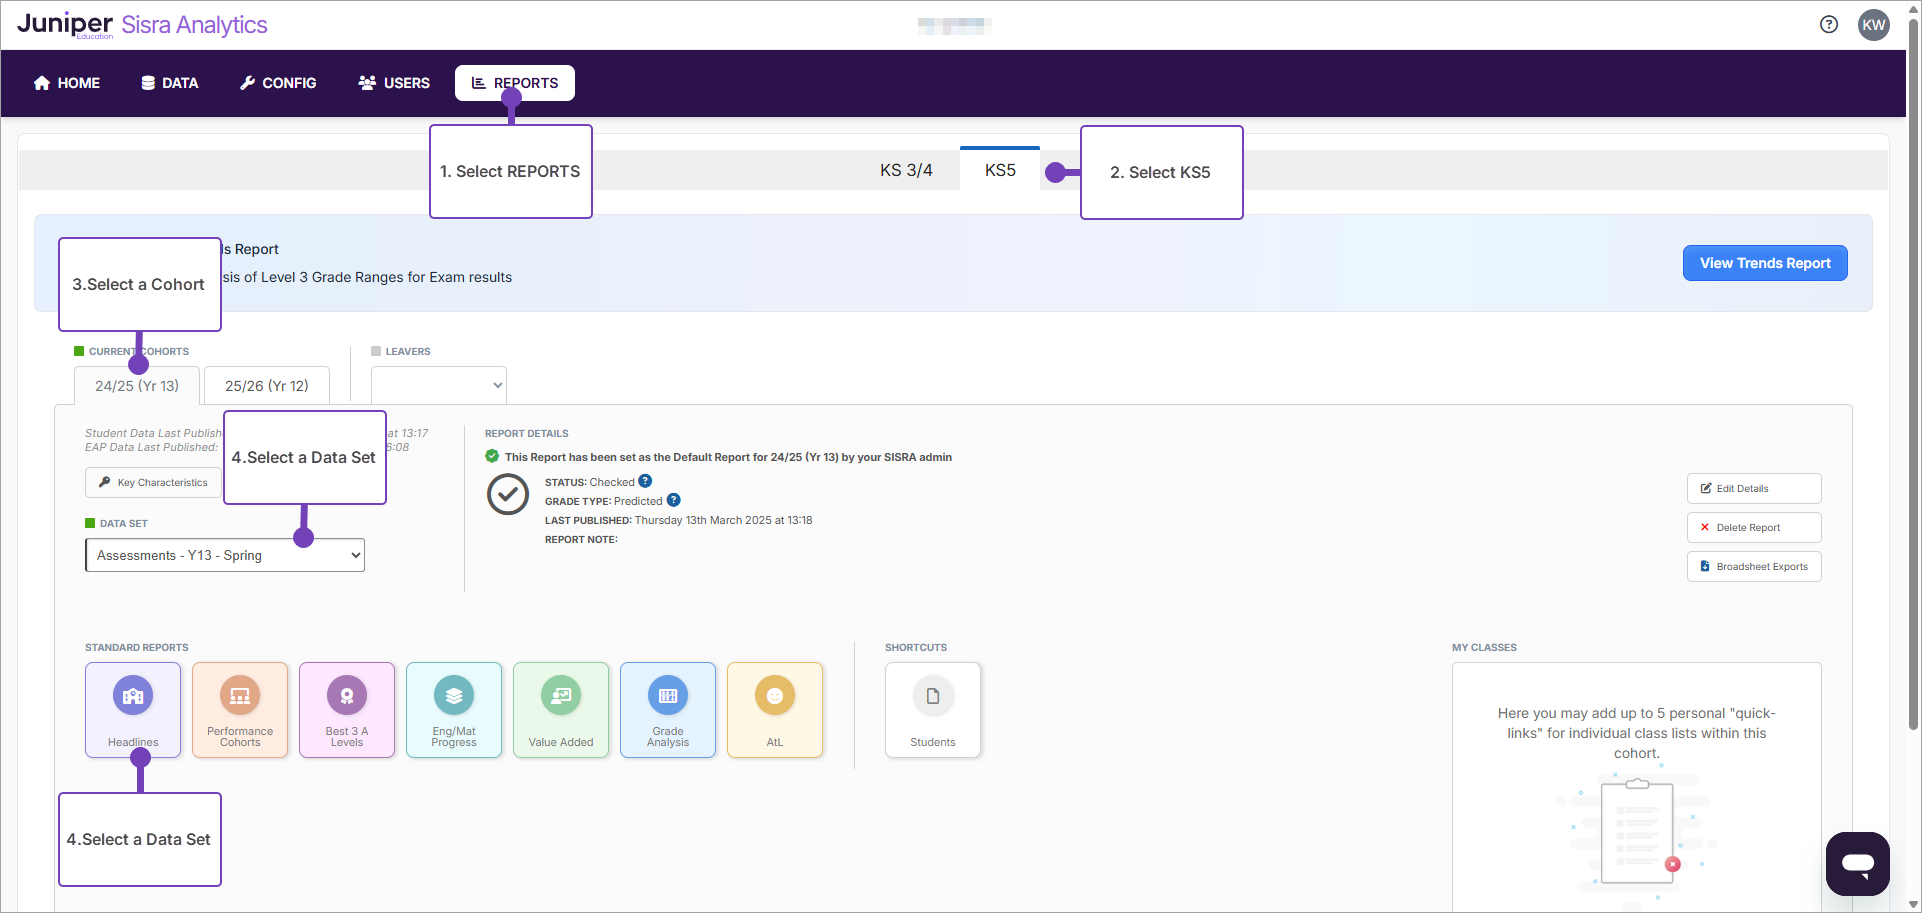
Task: Open the Students shortcut
Action: click(x=932, y=709)
